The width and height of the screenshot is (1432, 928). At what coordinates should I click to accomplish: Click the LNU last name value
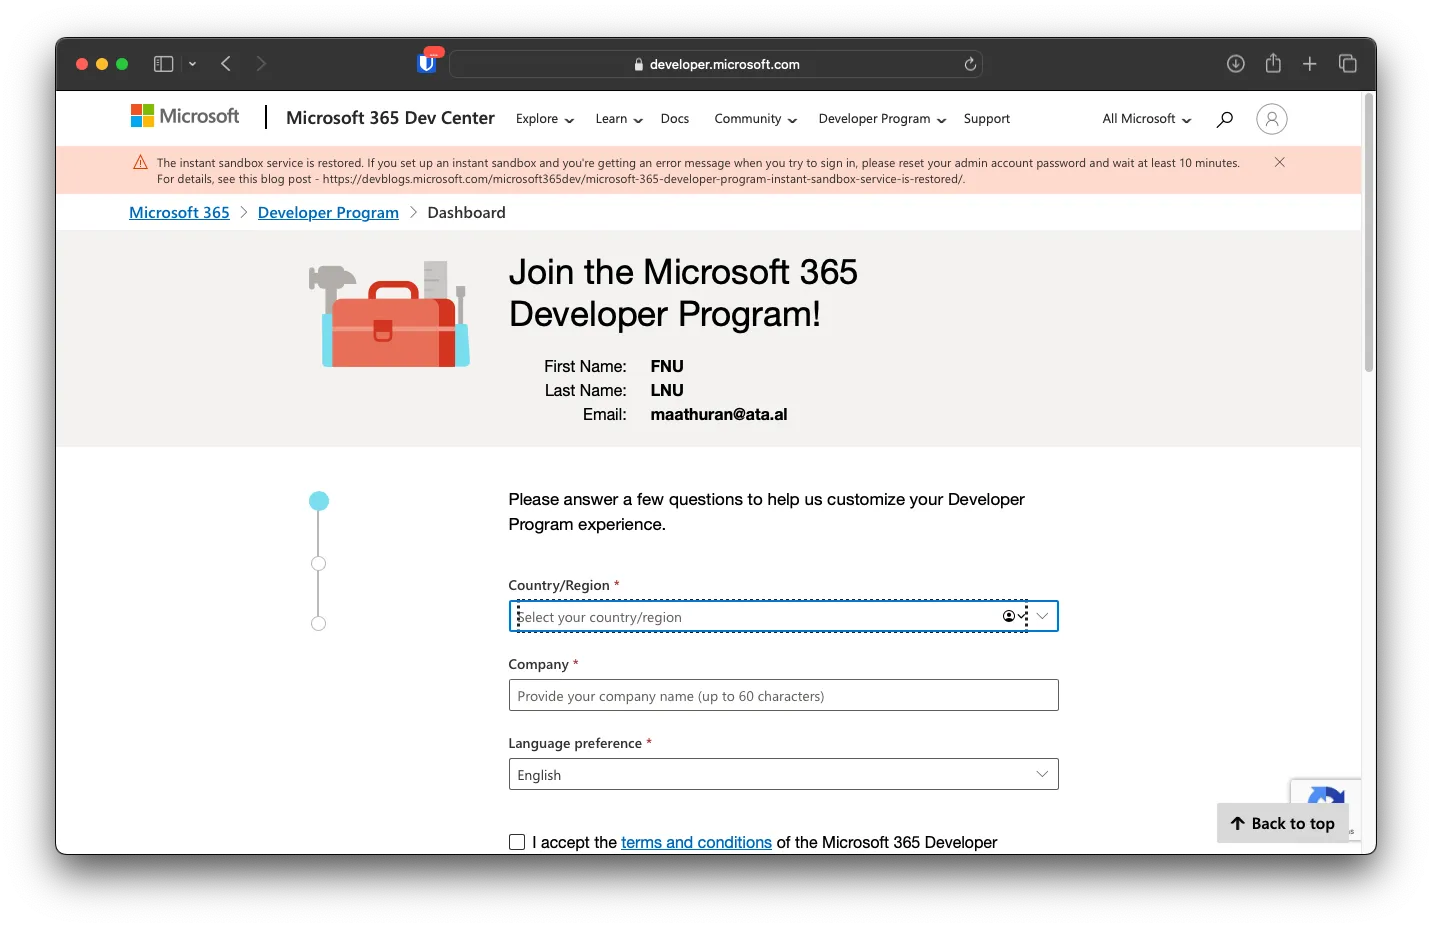coord(667,390)
